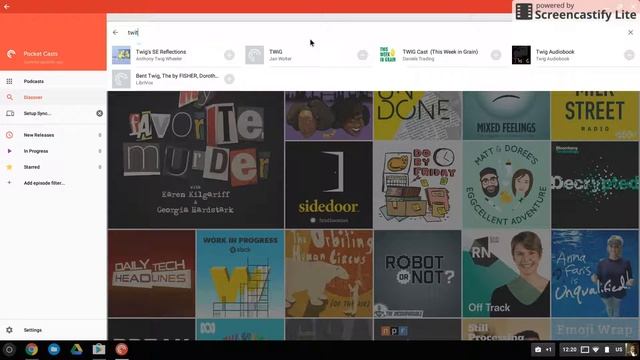Open the This Week in Grain artwork
The image size is (640, 360).
[388, 55]
